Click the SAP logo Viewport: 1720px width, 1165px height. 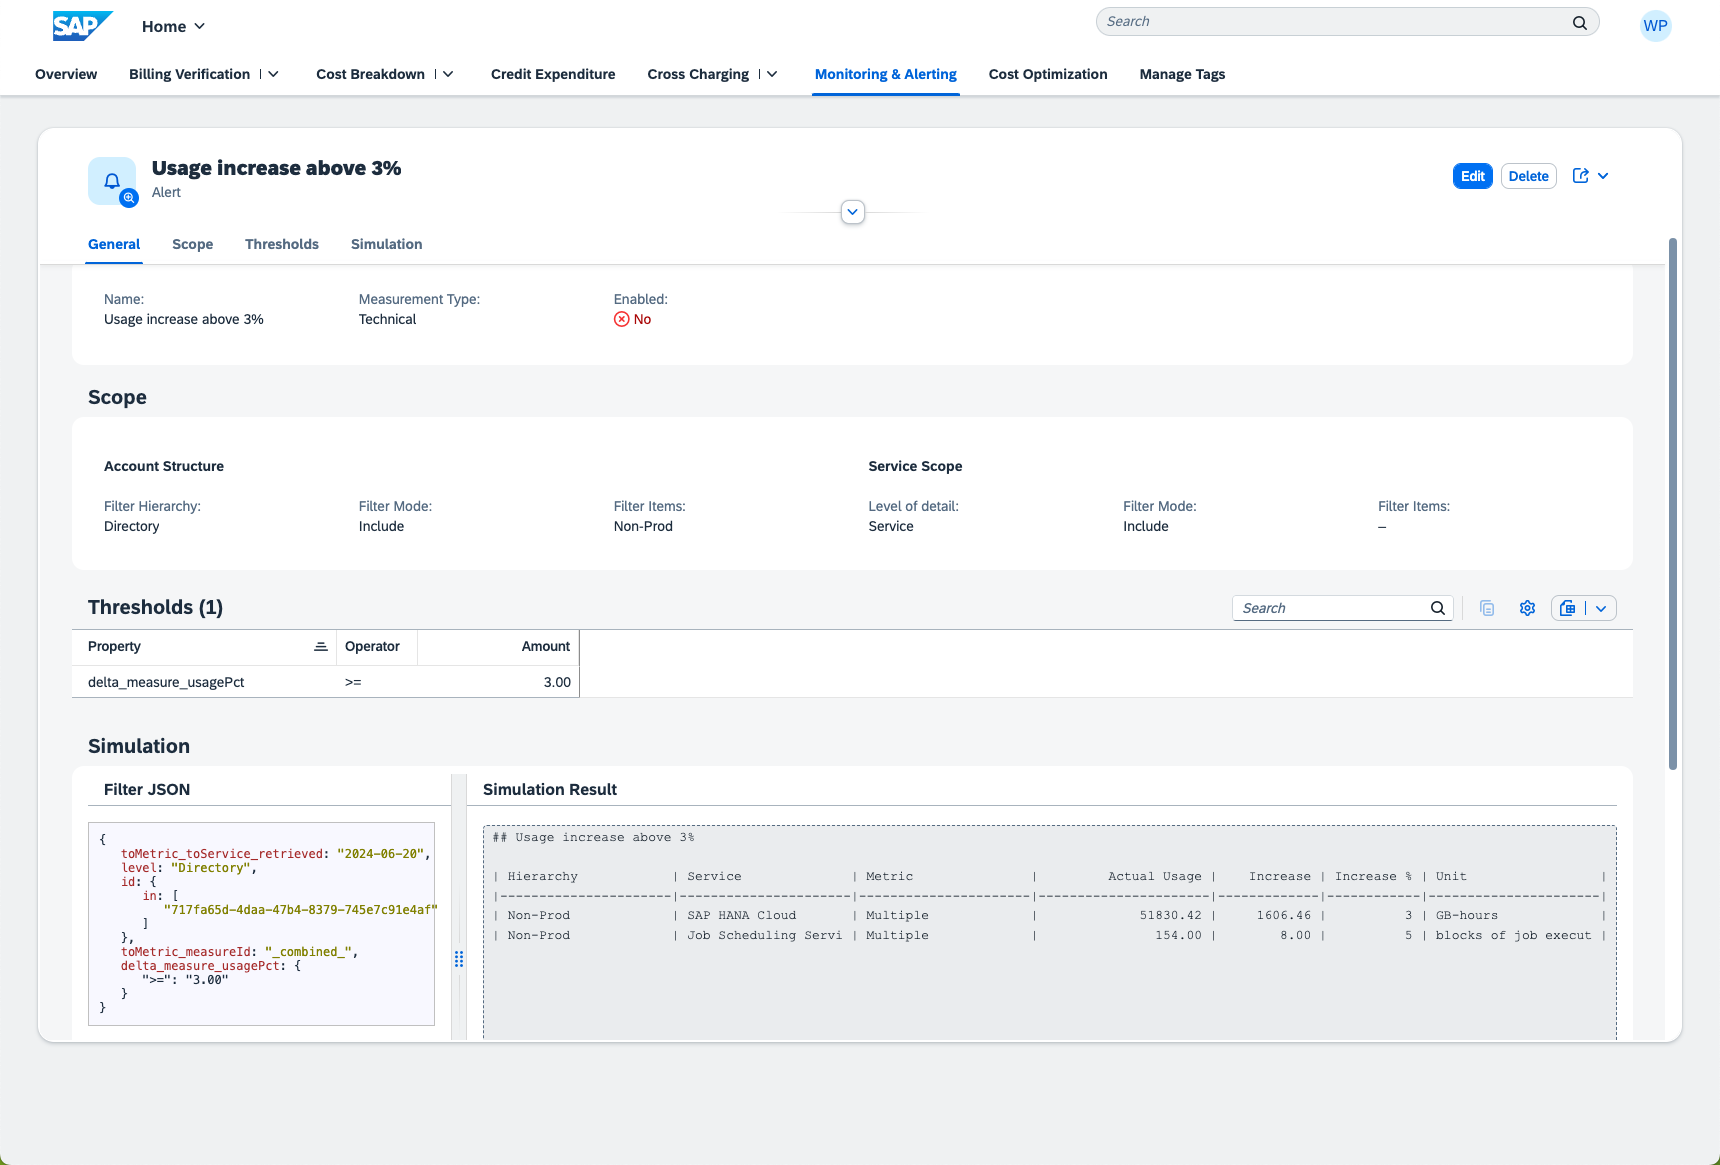(82, 26)
